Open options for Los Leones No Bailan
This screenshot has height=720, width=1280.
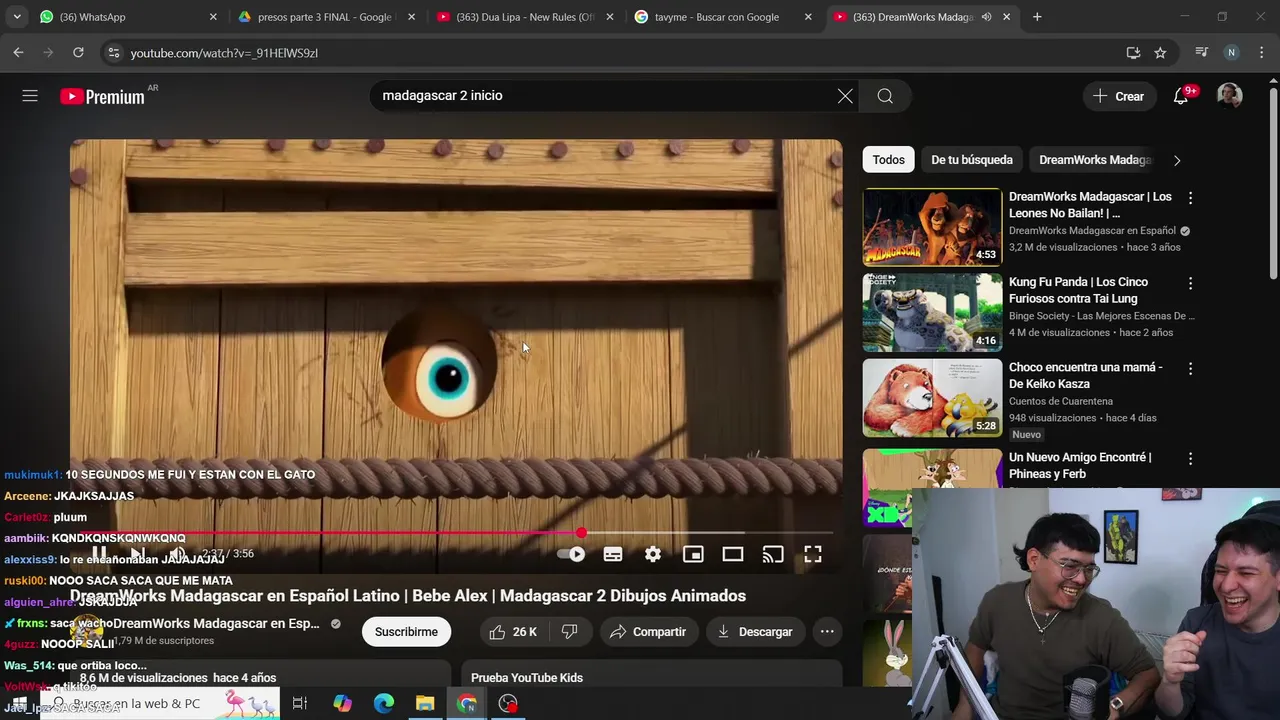(x=1190, y=198)
